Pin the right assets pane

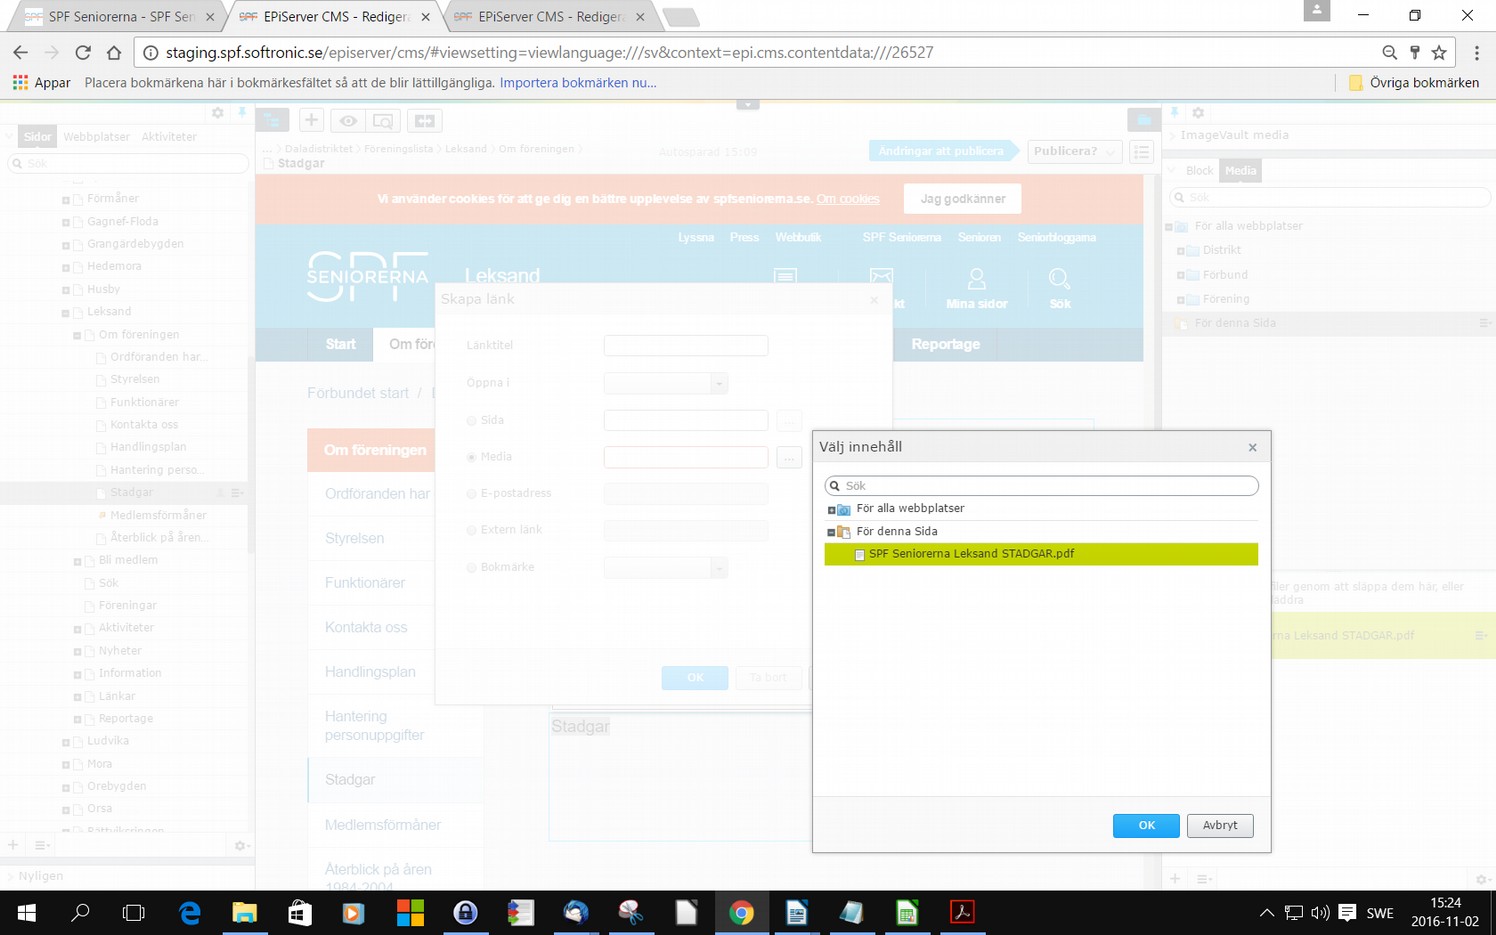[x=1175, y=113]
